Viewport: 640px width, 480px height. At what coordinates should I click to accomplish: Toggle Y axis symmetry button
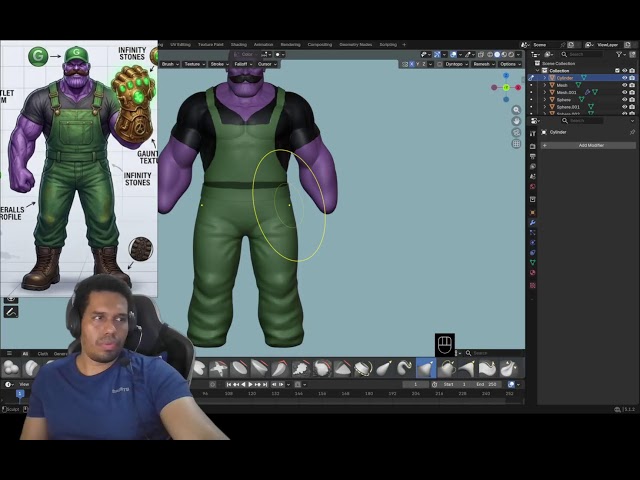click(418, 64)
